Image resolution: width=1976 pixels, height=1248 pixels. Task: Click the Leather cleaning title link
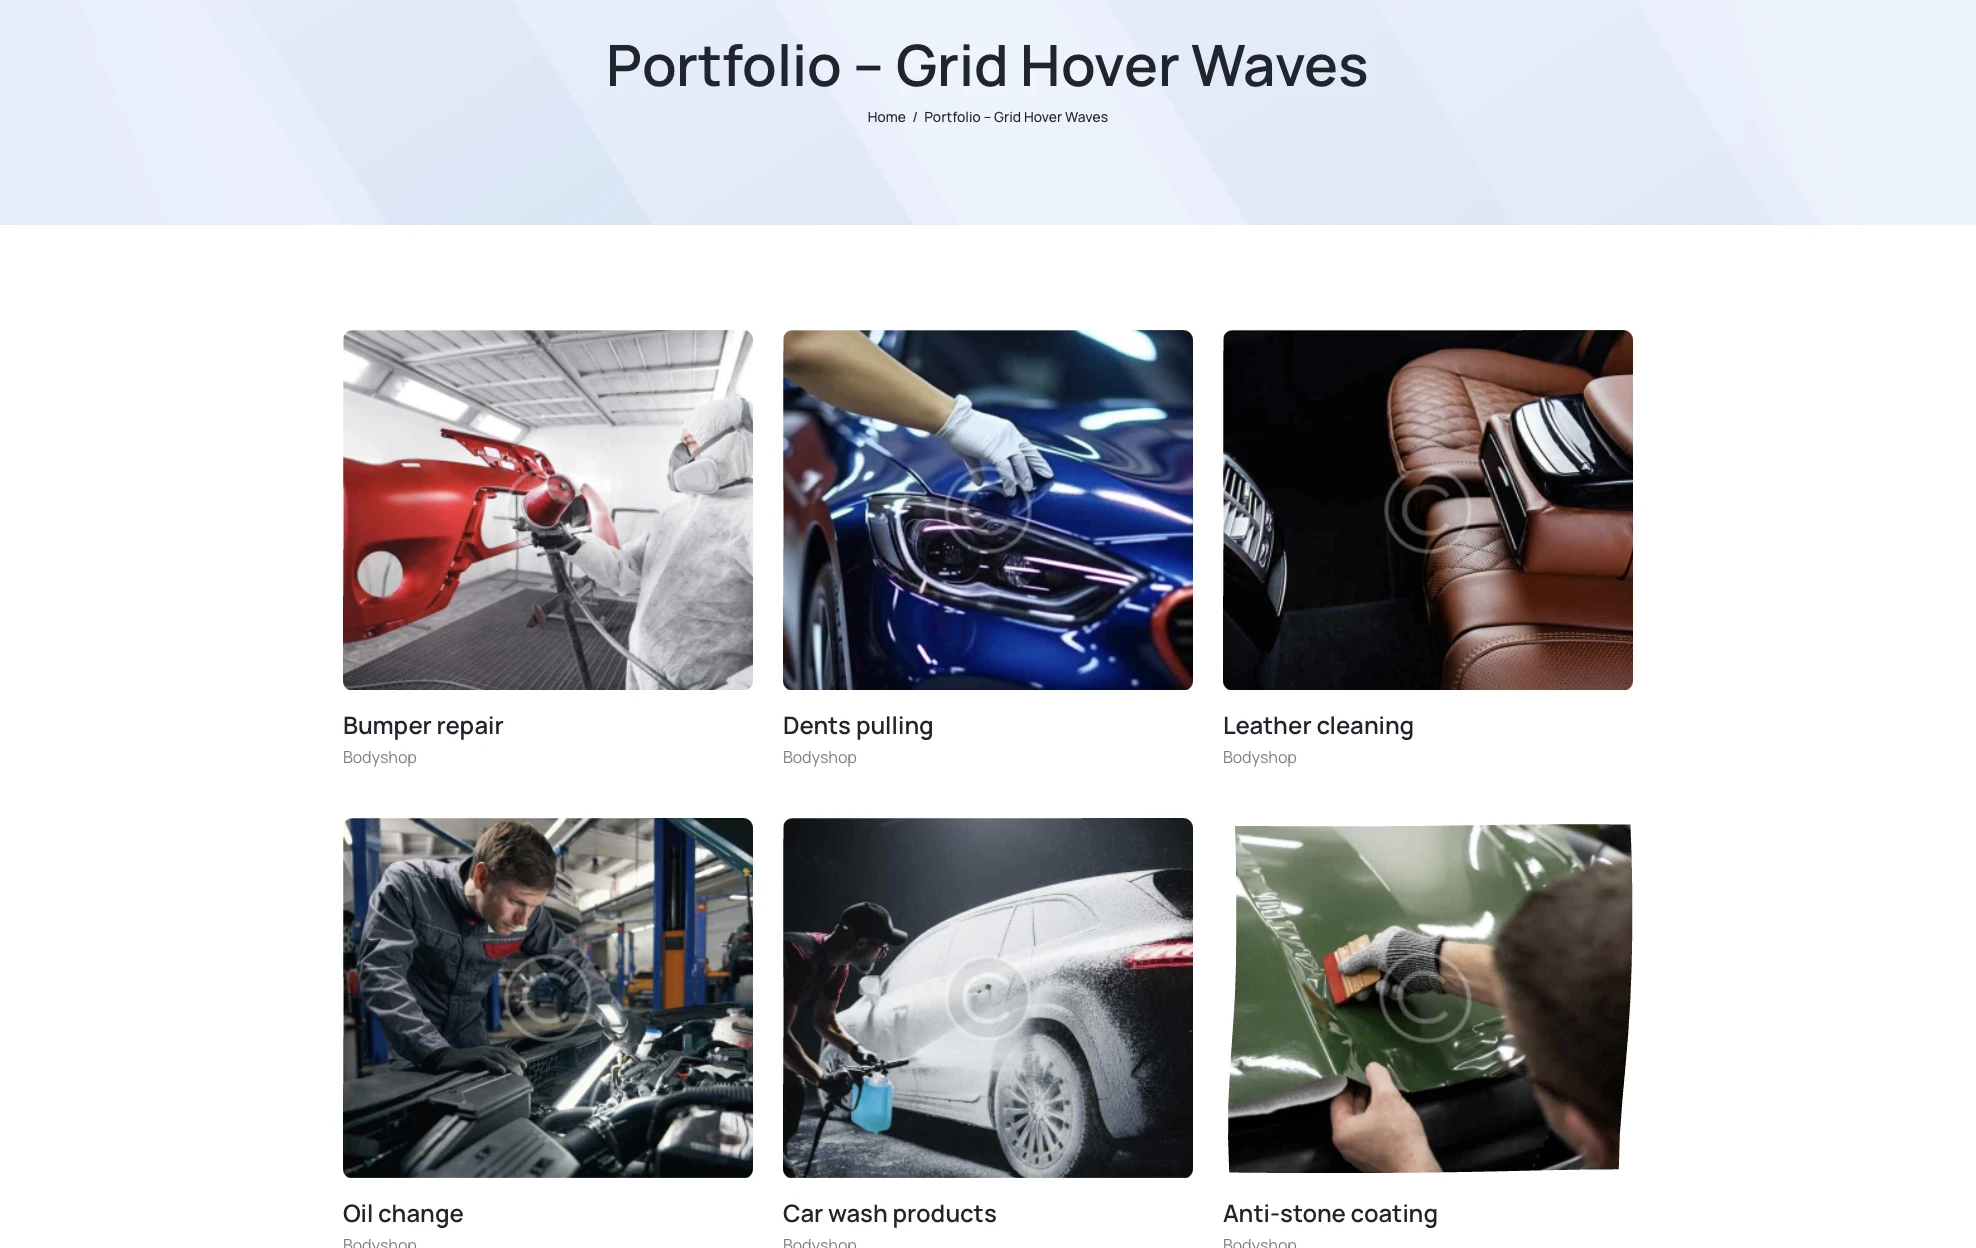point(1318,726)
